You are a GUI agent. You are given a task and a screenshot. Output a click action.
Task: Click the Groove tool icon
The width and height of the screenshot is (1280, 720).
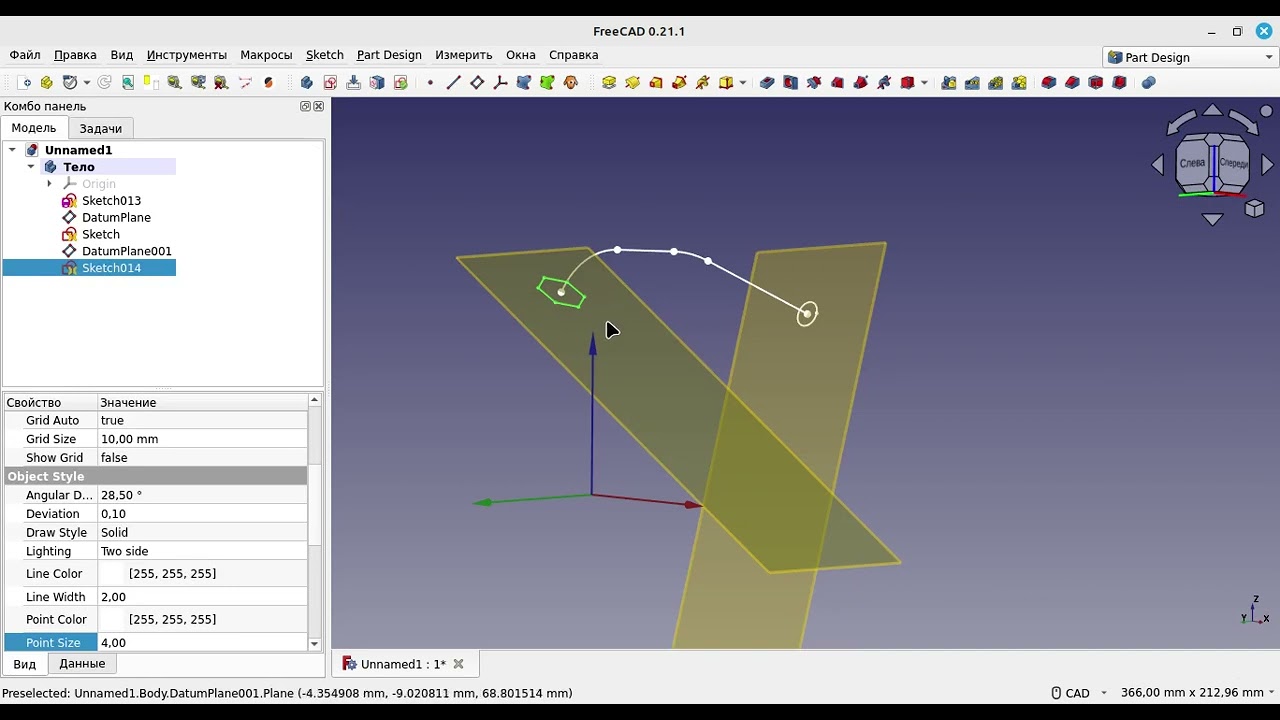pyautogui.click(x=814, y=83)
